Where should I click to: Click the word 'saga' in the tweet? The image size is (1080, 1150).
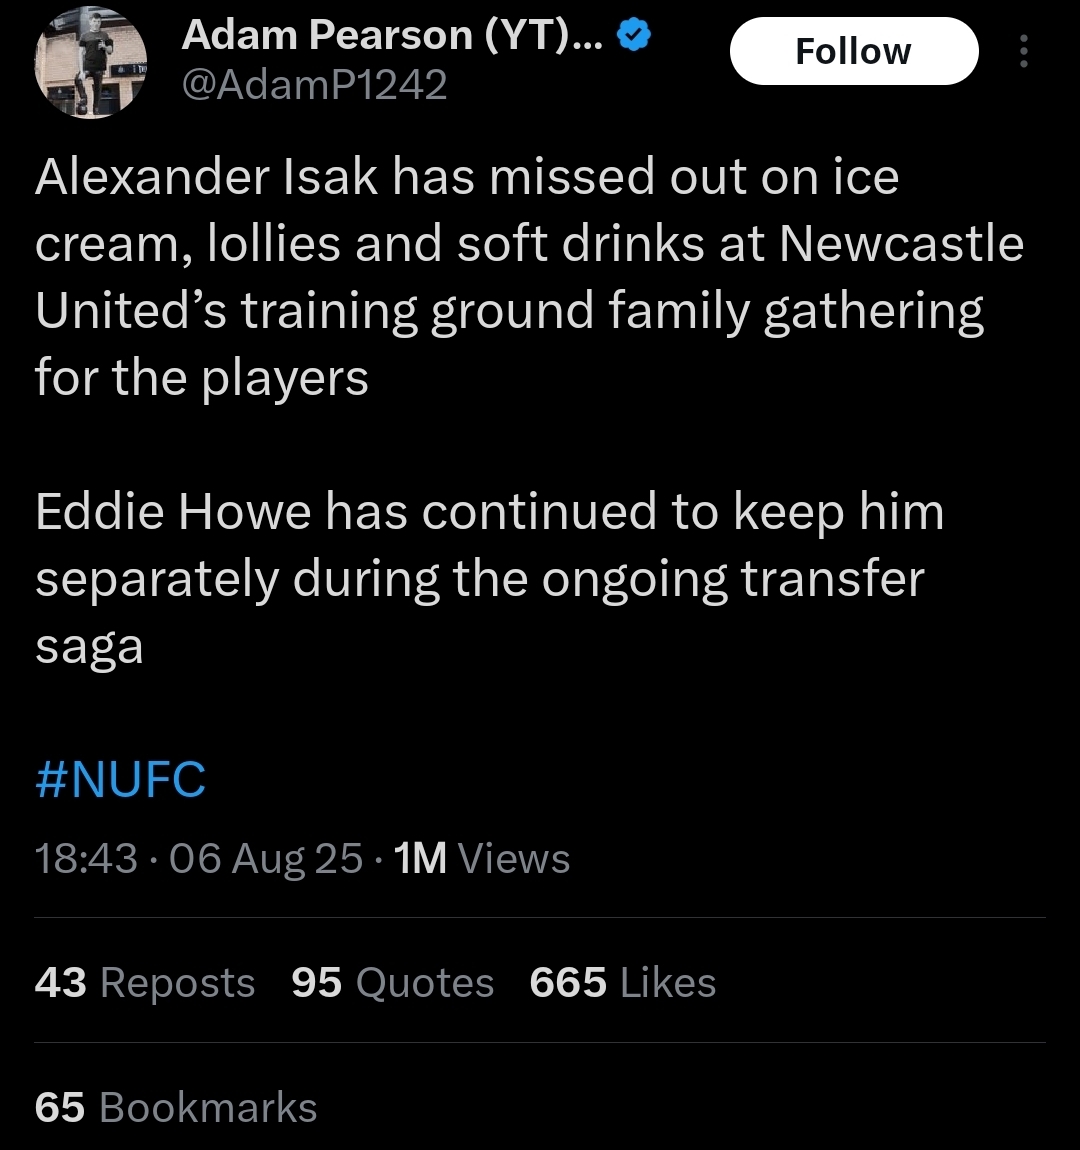click(89, 648)
